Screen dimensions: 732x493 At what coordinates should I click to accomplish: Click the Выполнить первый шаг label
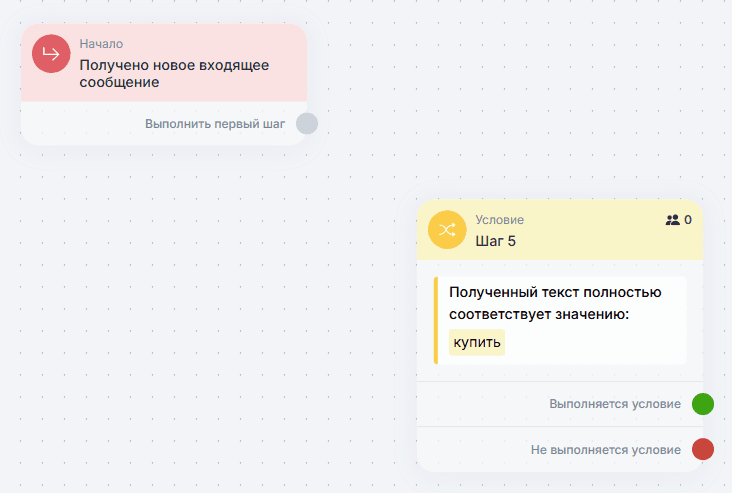pos(215,124)
